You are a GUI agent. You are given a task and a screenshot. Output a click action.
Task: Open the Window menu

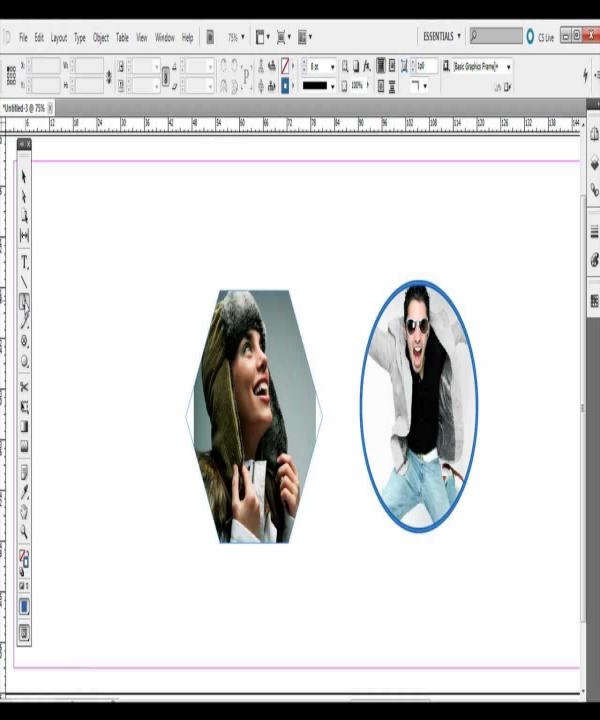coord(164,38)
